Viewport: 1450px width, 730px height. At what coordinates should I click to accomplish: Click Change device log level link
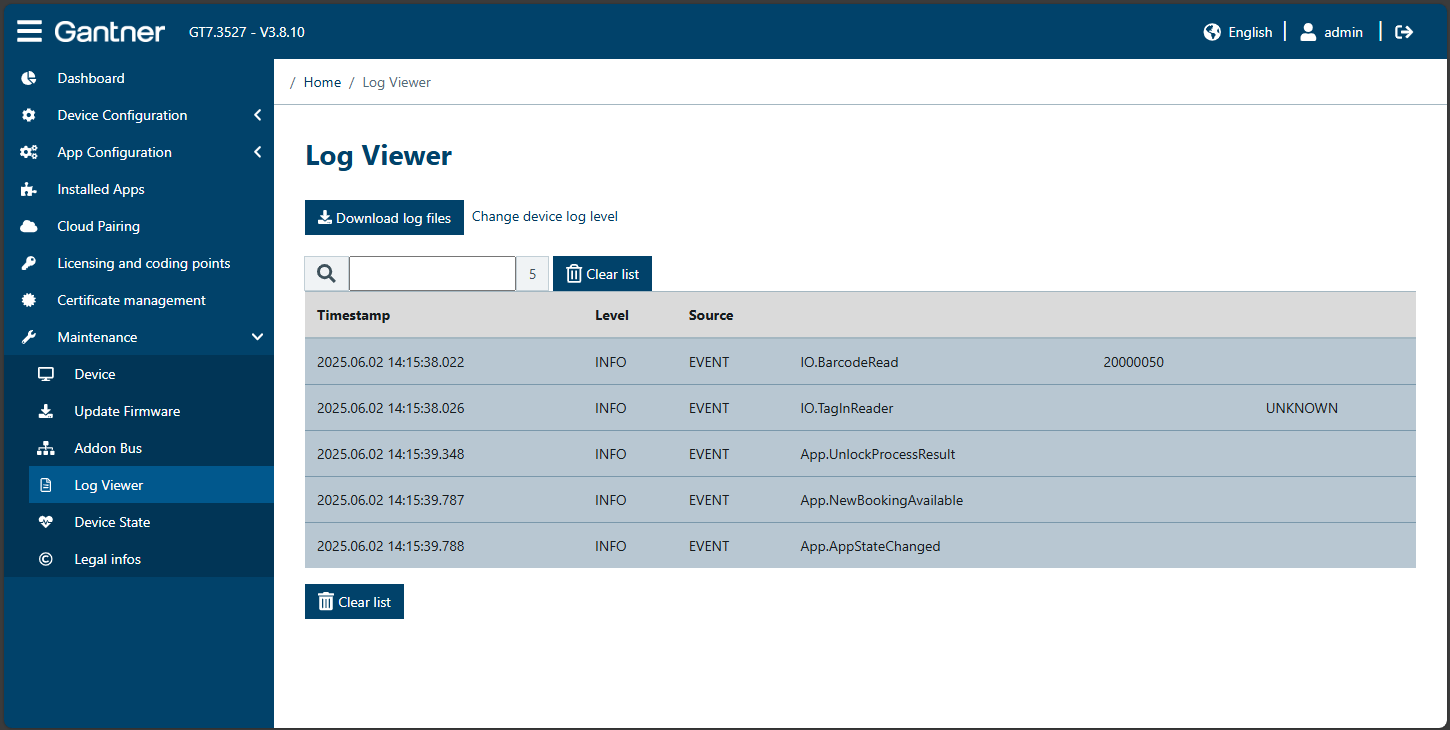click(x=545, y=216)
